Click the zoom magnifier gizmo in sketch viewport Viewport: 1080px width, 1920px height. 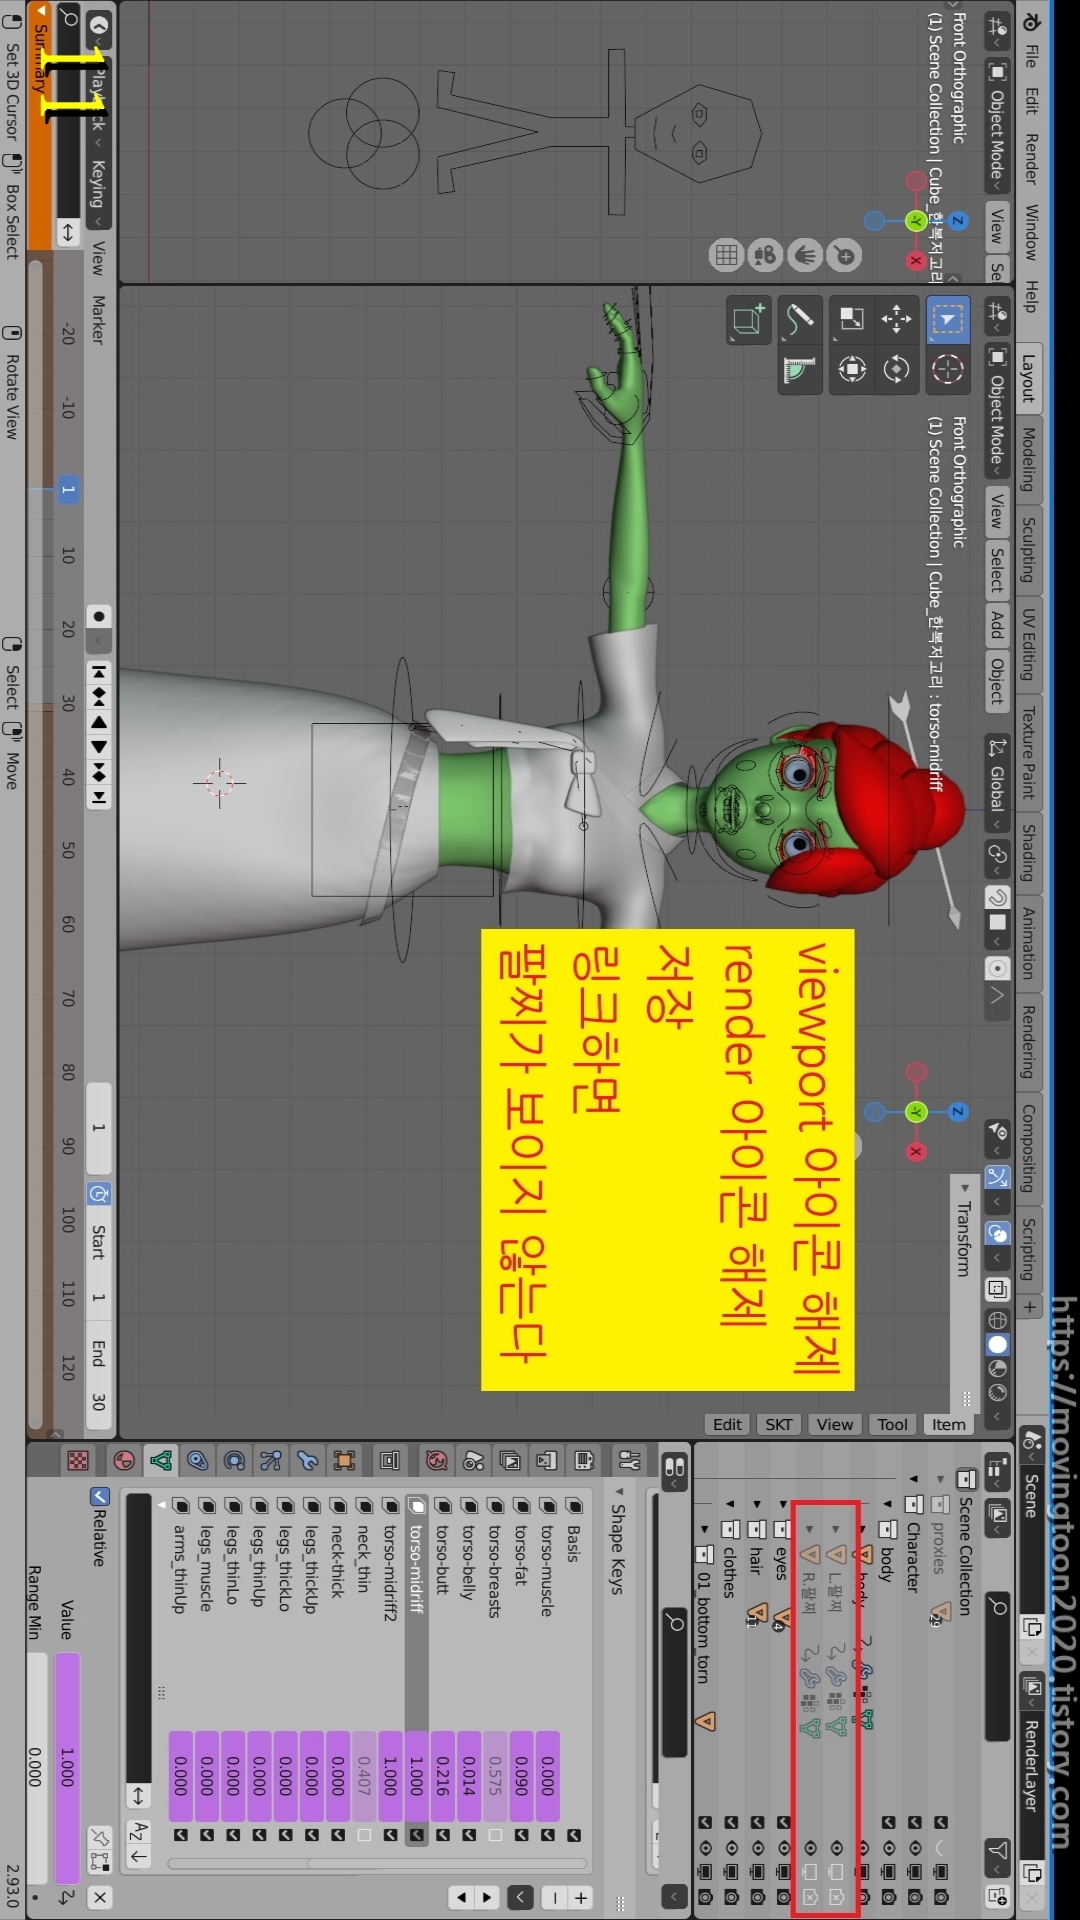(845, 256)
